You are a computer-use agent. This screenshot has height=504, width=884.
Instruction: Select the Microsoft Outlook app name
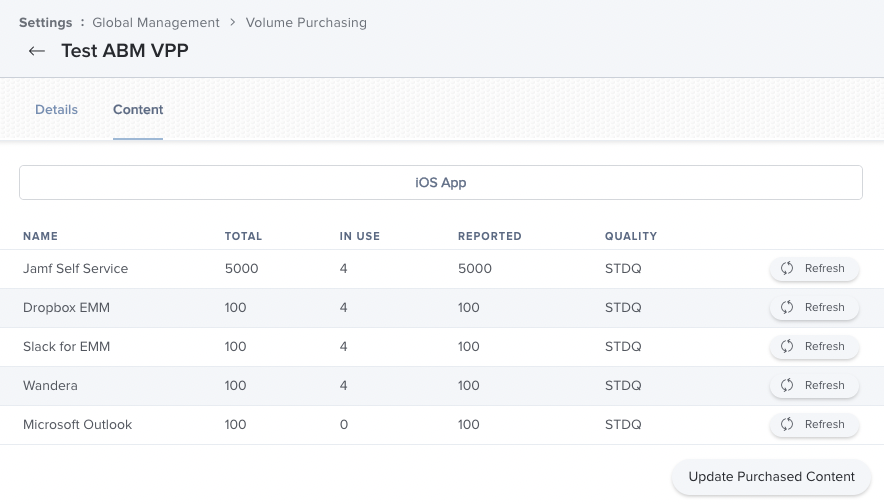point(78,424)
